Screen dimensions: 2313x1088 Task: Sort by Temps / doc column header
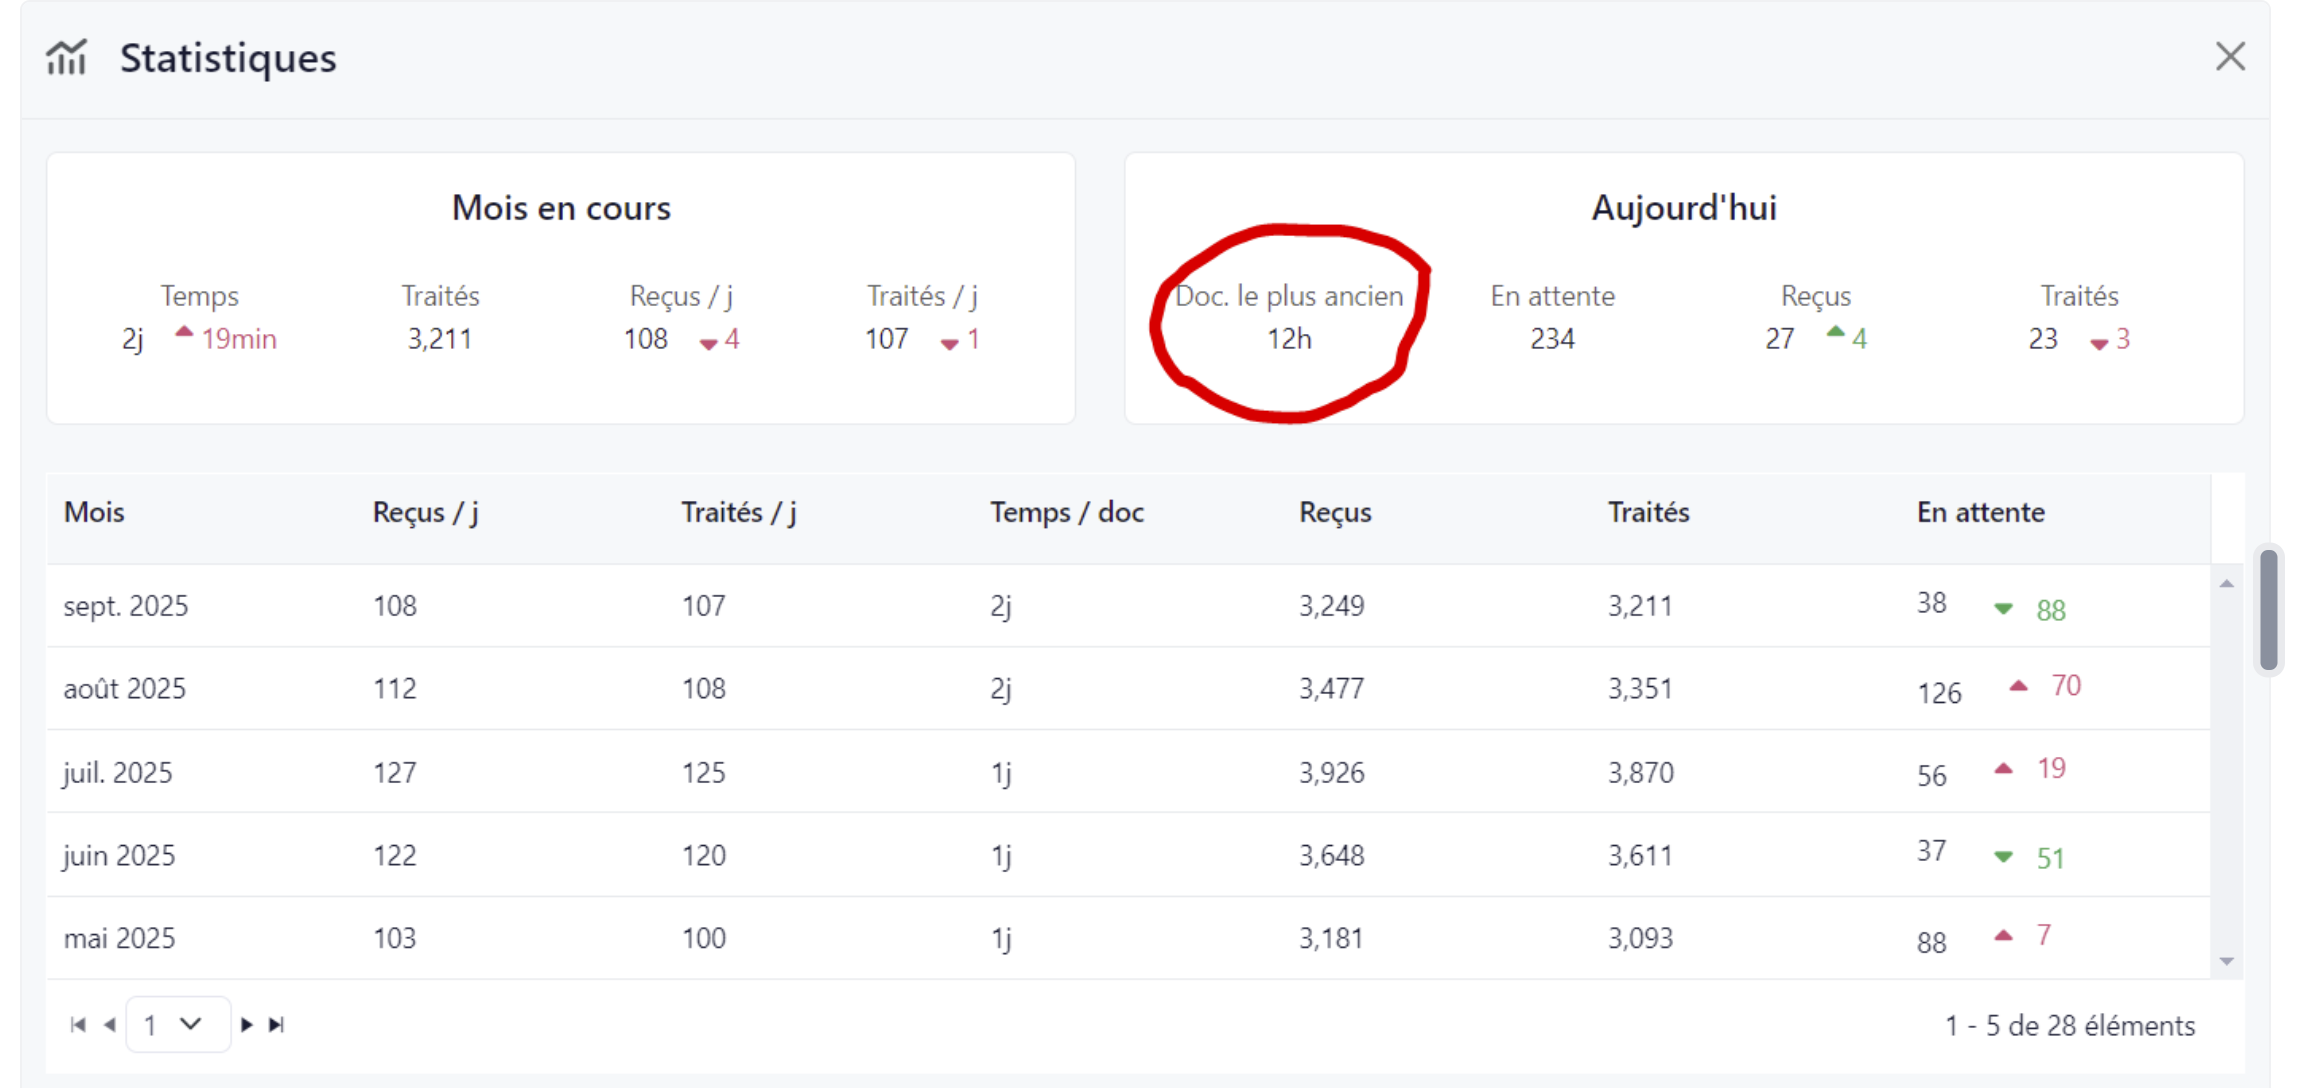tap(1066, 512)
